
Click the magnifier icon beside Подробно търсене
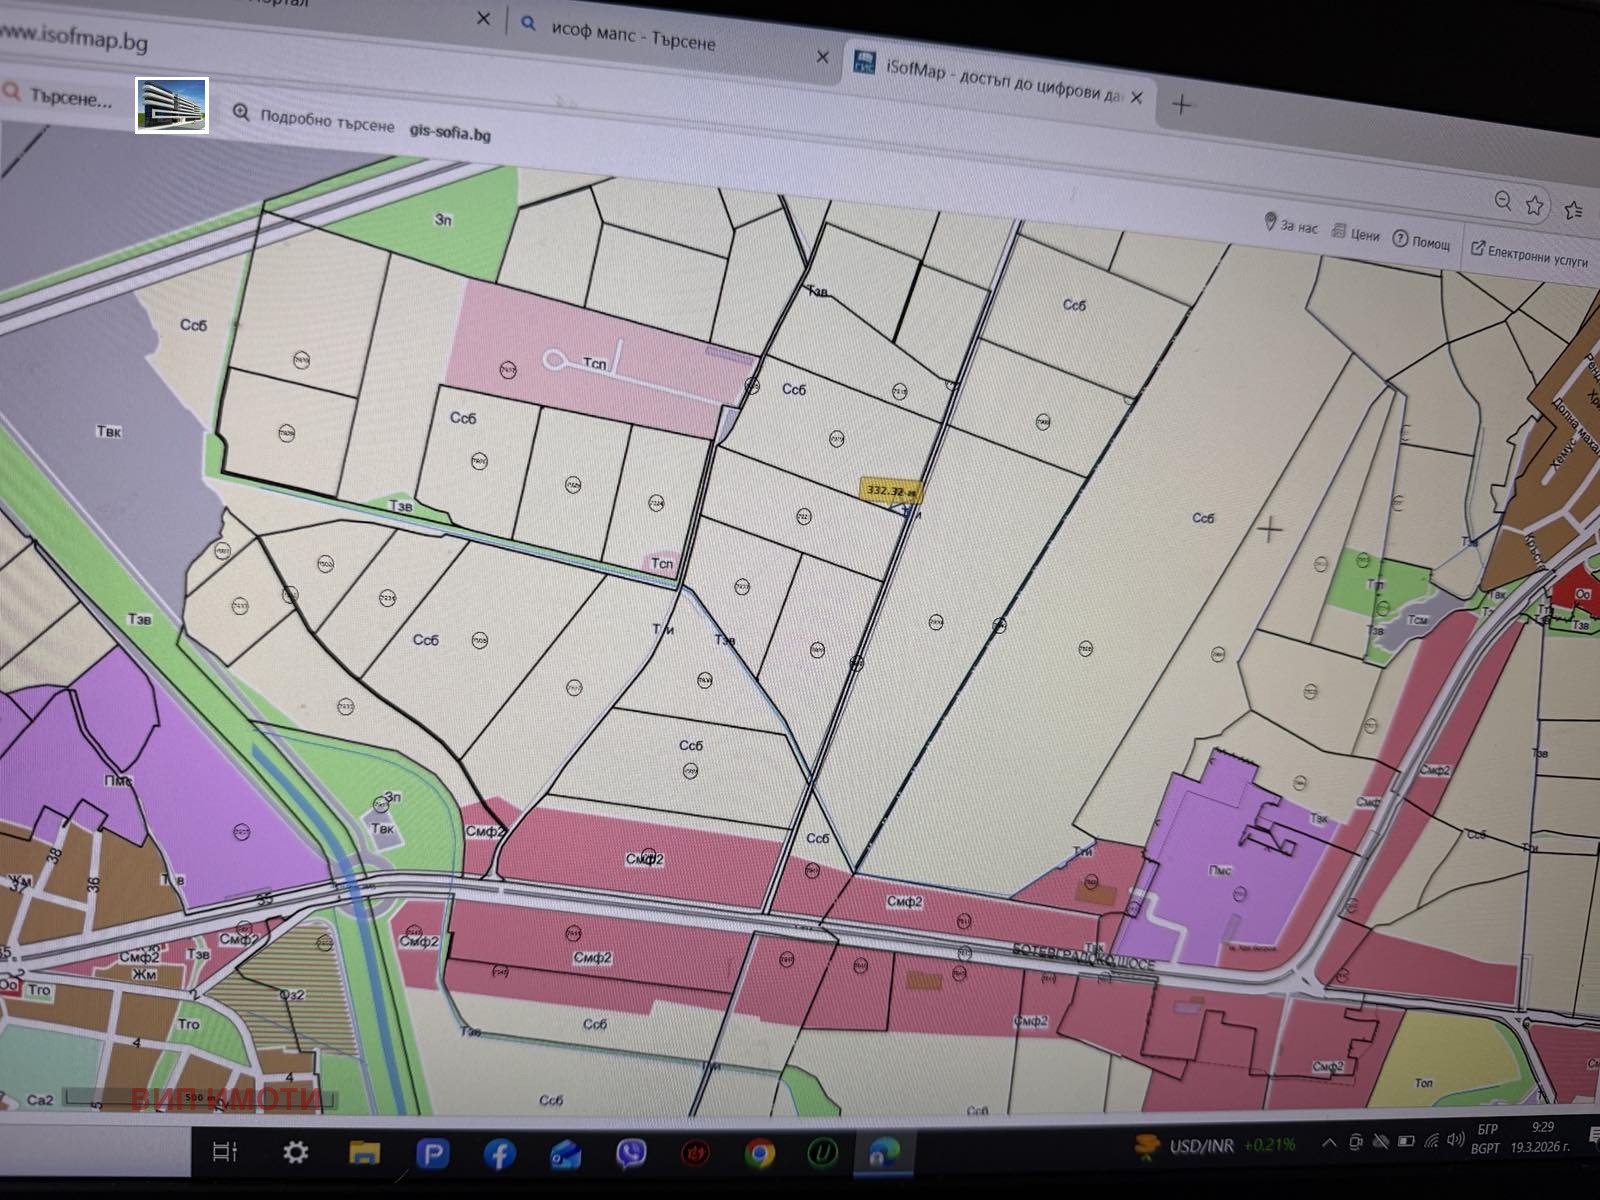pyautogui.click(x=241, y=113)
